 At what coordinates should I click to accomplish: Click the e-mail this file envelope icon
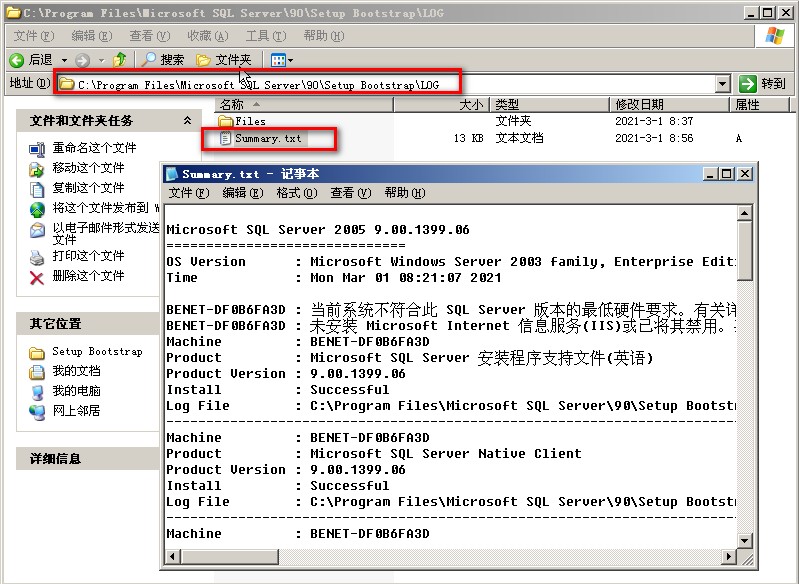click(x=37, y=230)
